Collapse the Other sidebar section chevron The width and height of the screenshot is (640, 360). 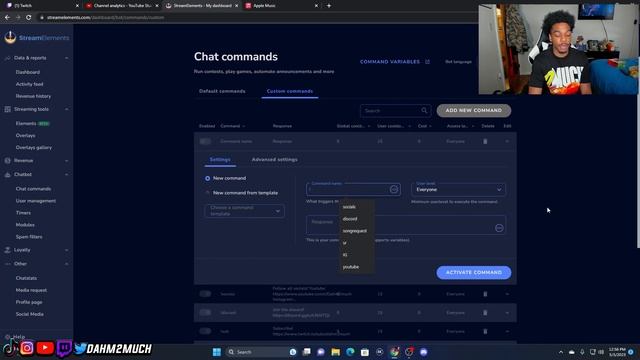pyautogui.click(x=67, y=264)
